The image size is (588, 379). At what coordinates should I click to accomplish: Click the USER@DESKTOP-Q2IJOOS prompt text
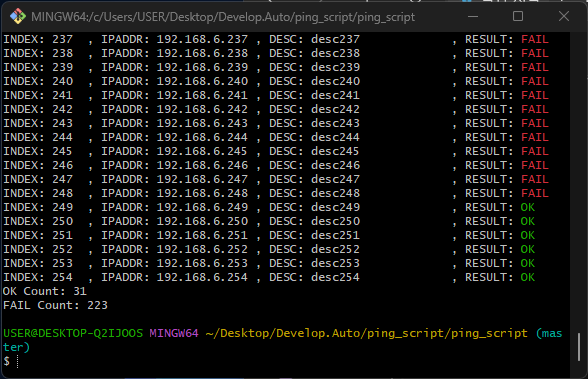click(x=73, y=333)
